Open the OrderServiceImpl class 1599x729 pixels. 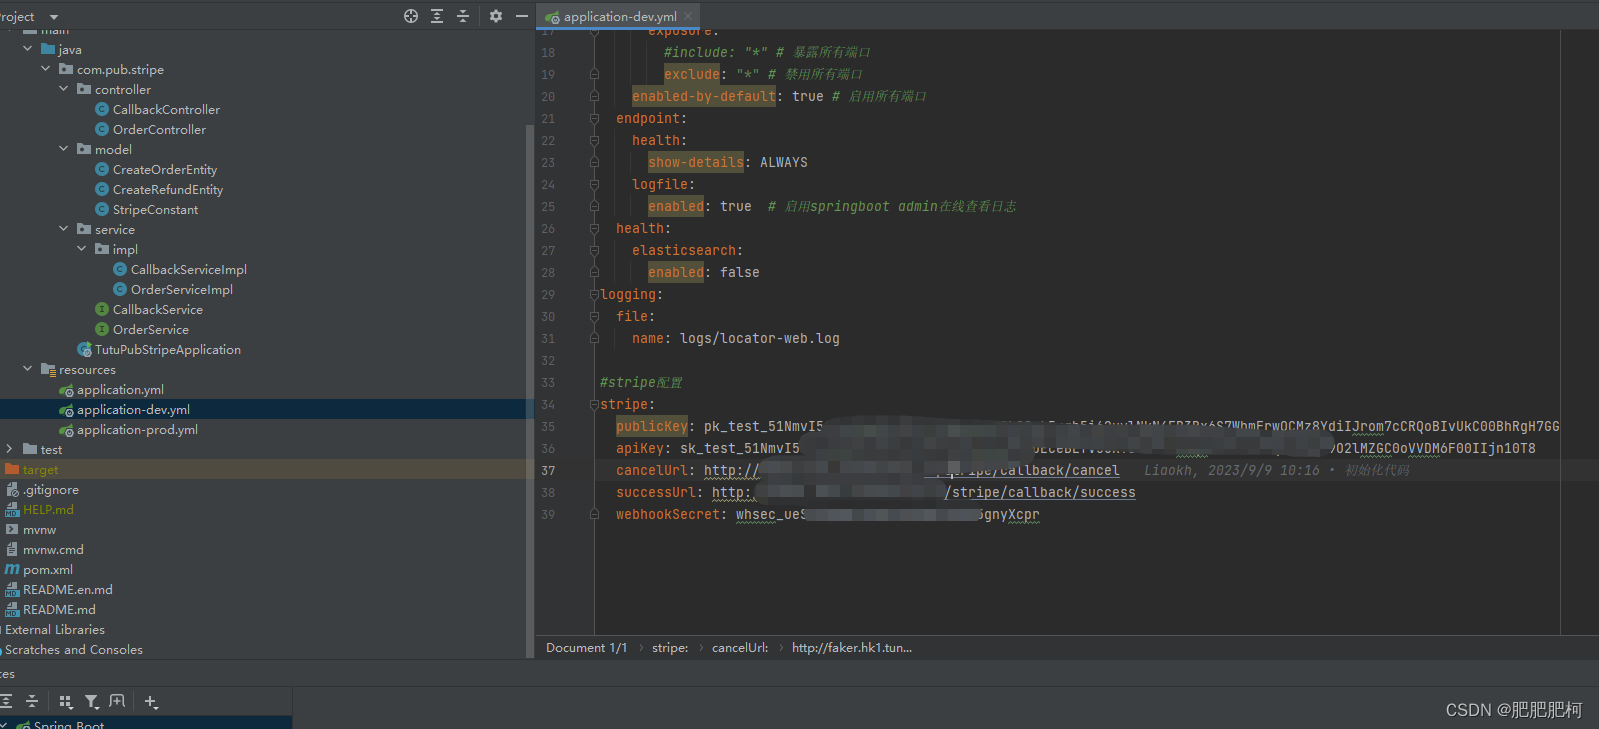pyautogui.click(x=181, y=289)
